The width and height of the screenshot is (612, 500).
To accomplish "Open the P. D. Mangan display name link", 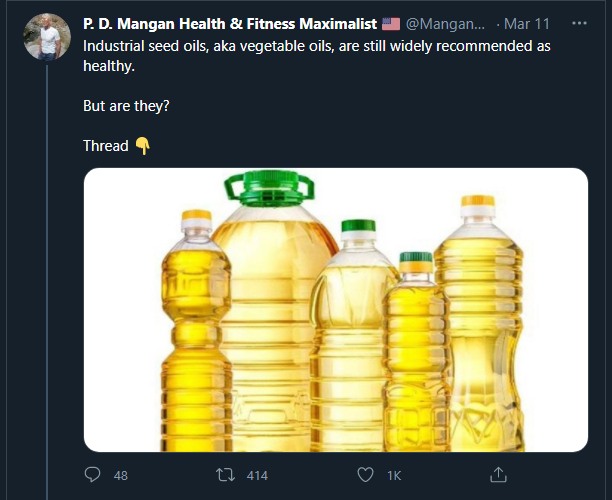I will tap(229, 23).
